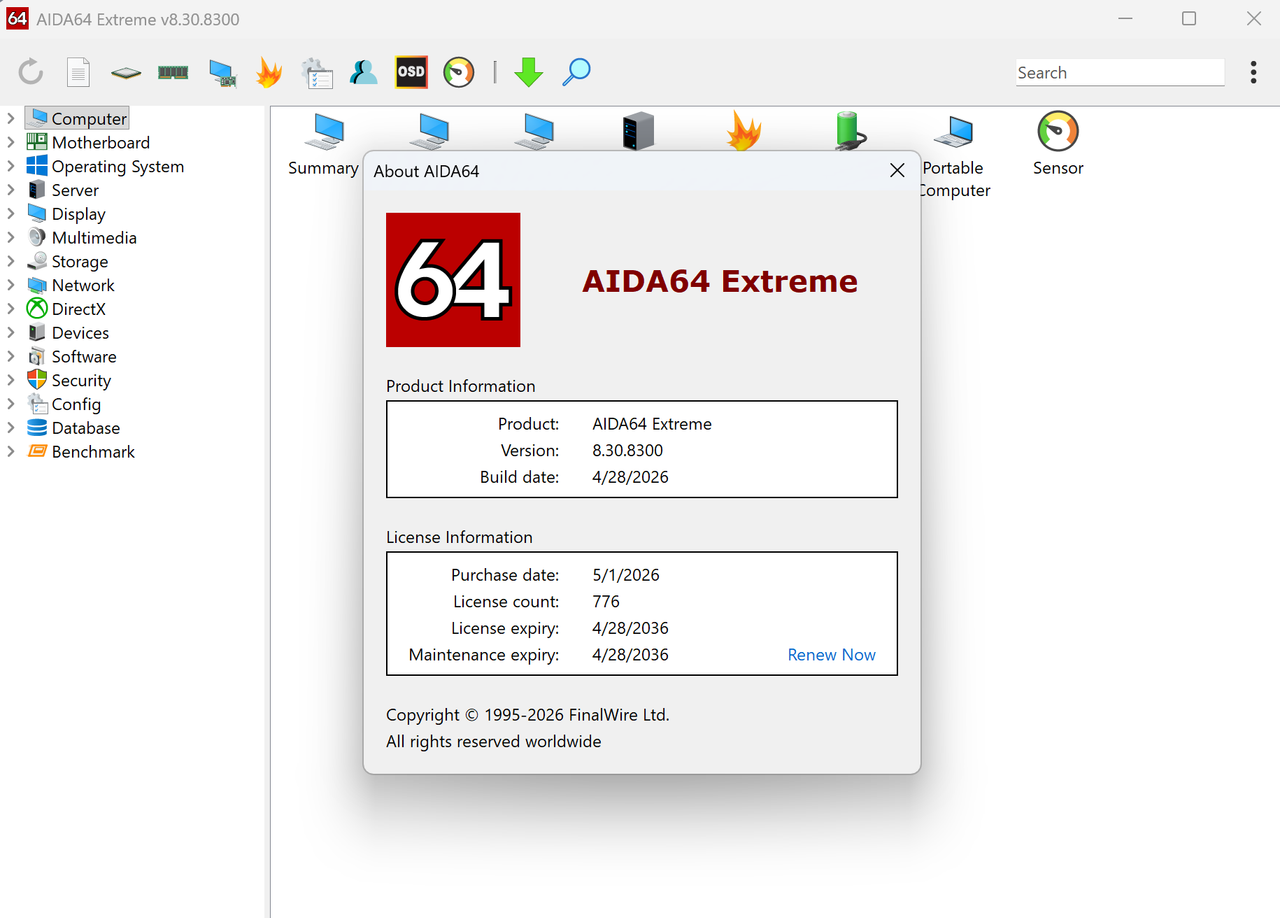The image size is (1280, 918).
Task: Click the AIDA64 Extreme dark red heading
Action: (720, 281)
